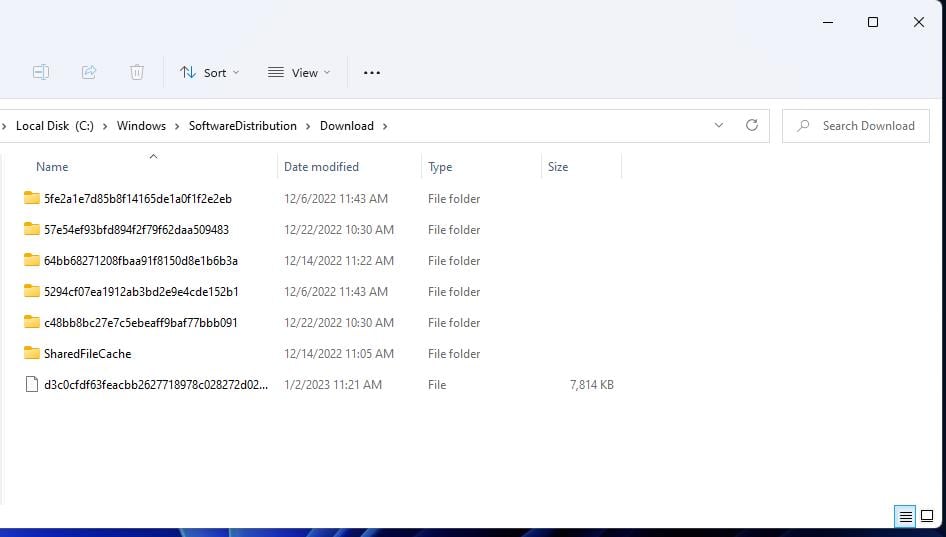Sort by the Date modified column header

pos(321,167)
